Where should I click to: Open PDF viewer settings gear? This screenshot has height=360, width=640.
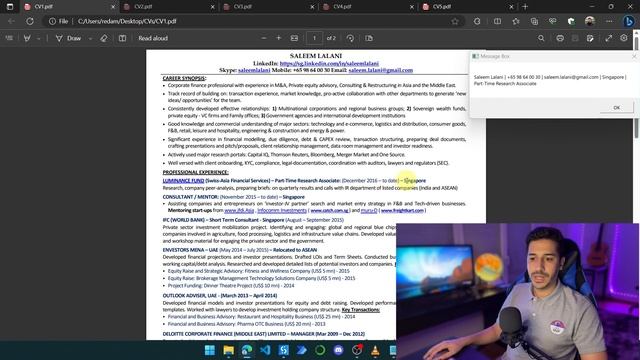[624, 38]
